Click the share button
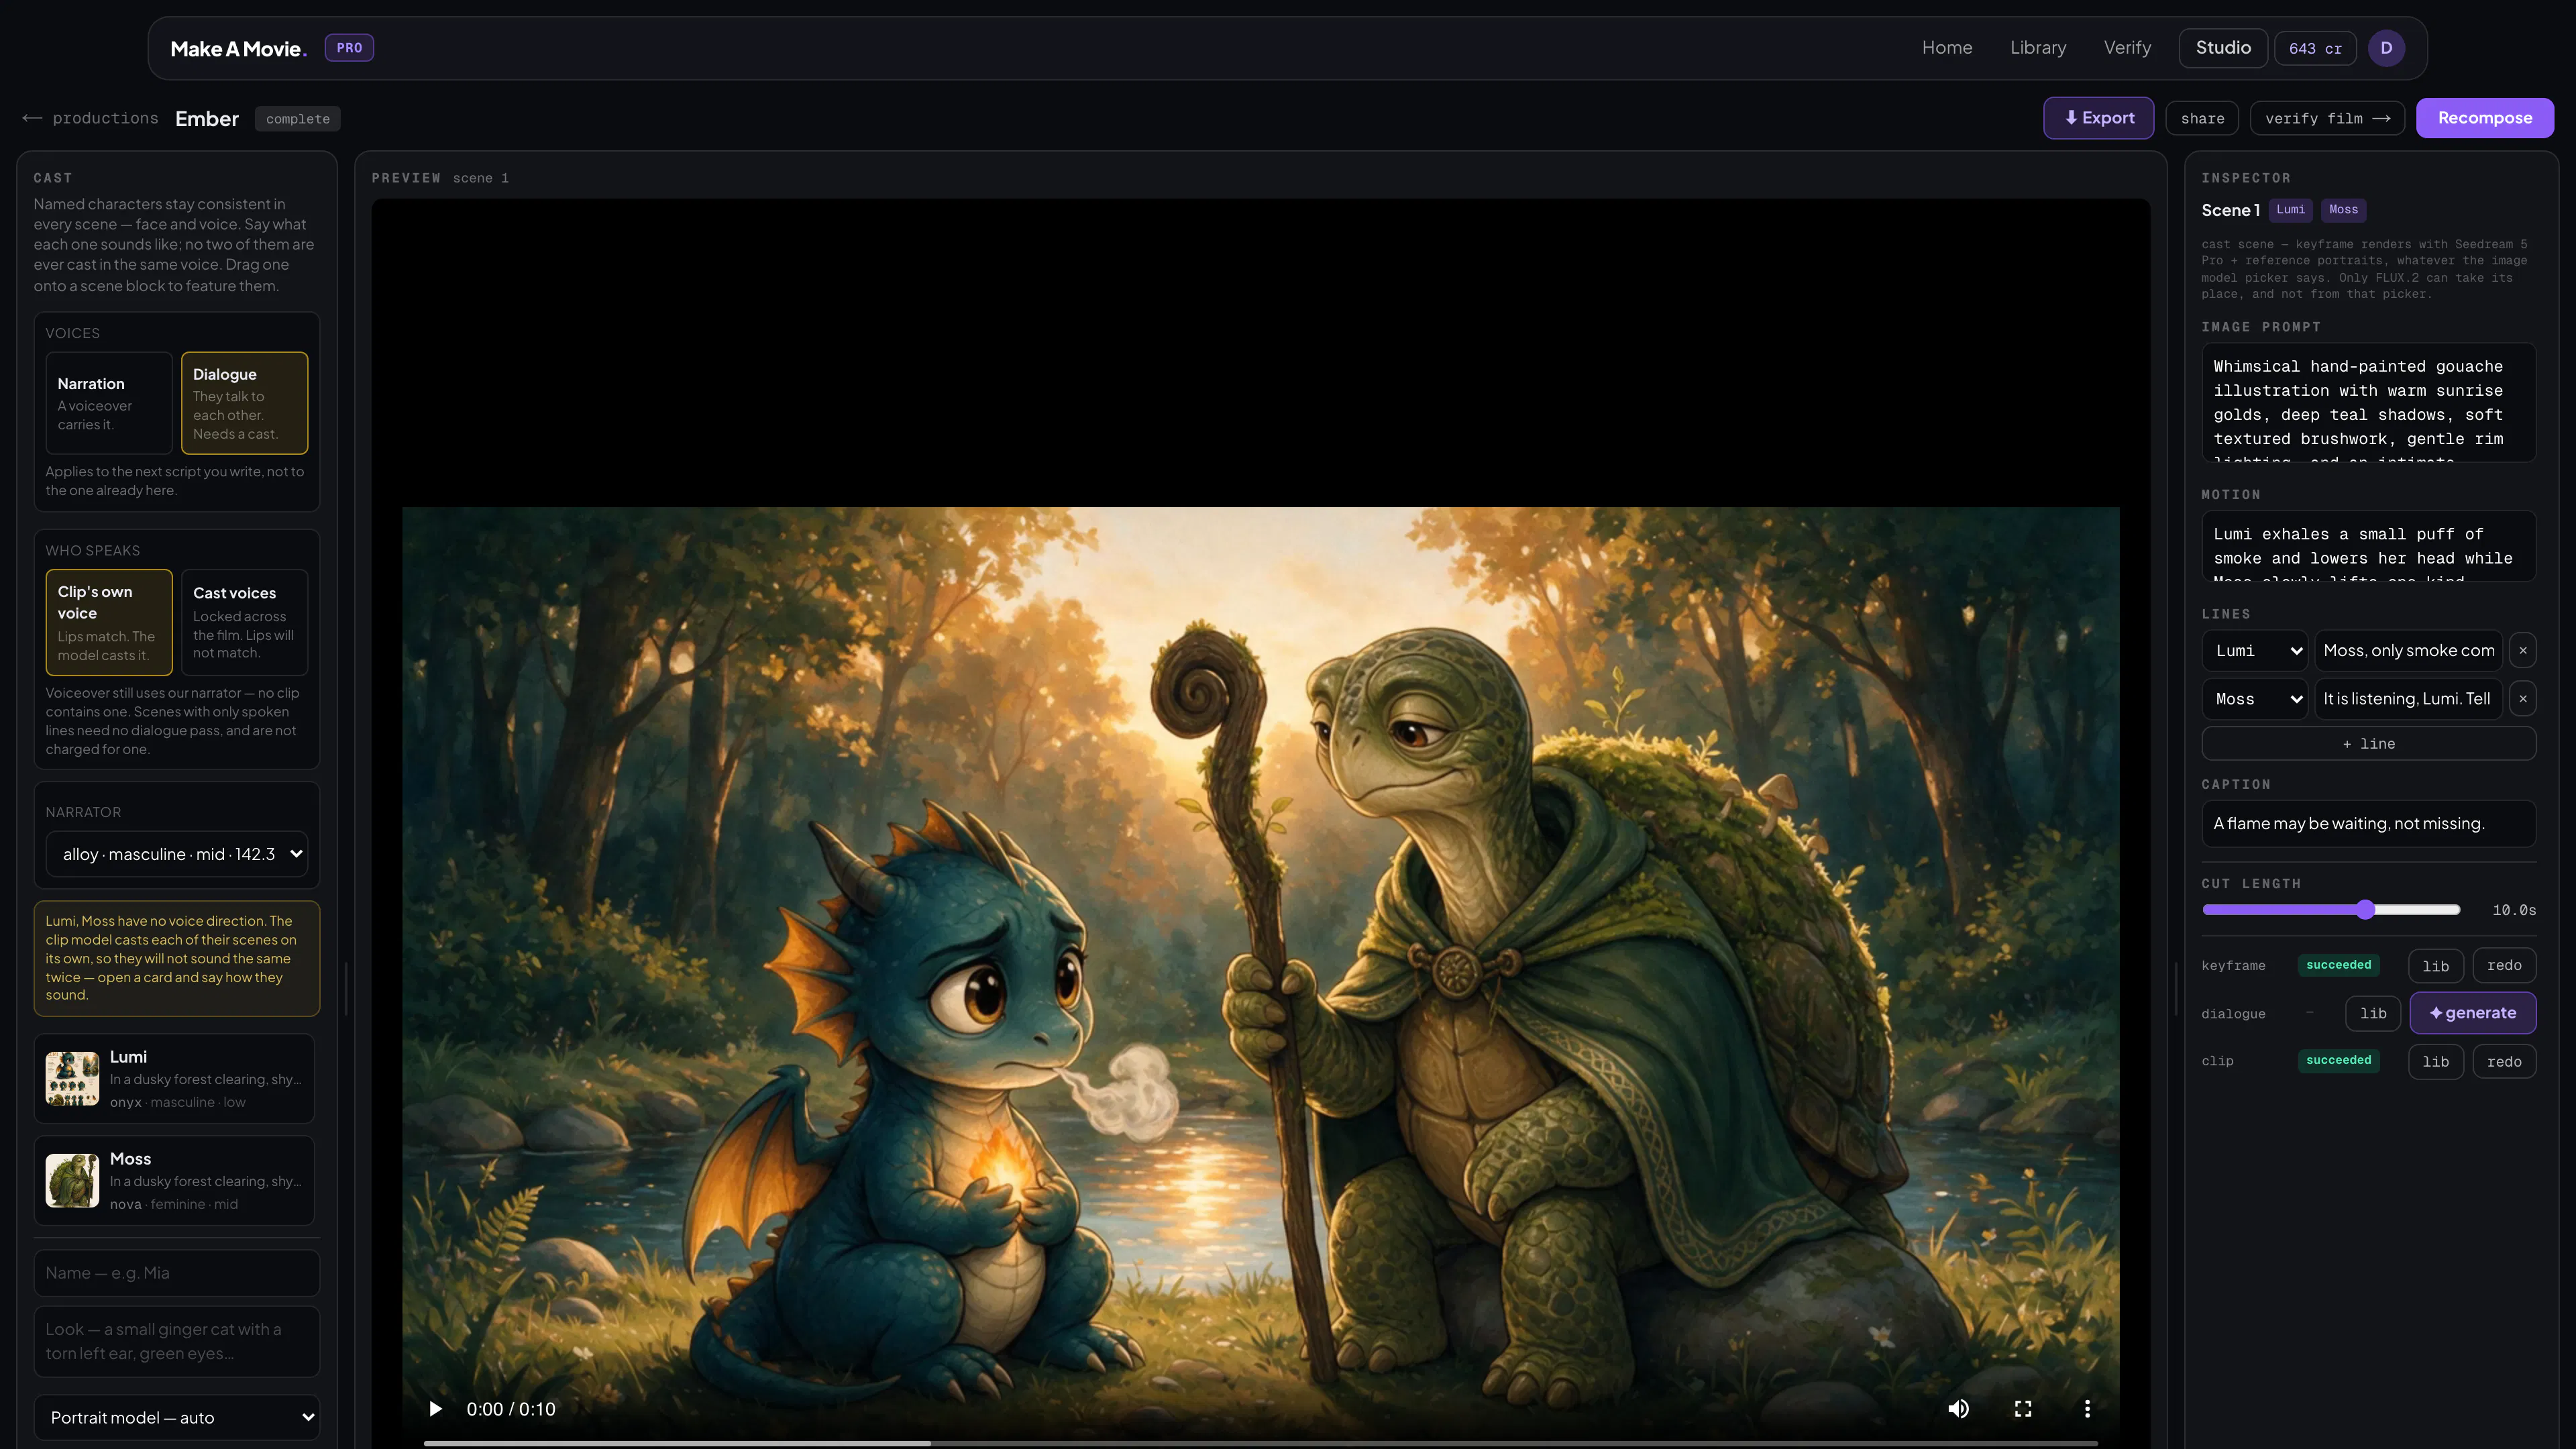 tap(2202, 118)
